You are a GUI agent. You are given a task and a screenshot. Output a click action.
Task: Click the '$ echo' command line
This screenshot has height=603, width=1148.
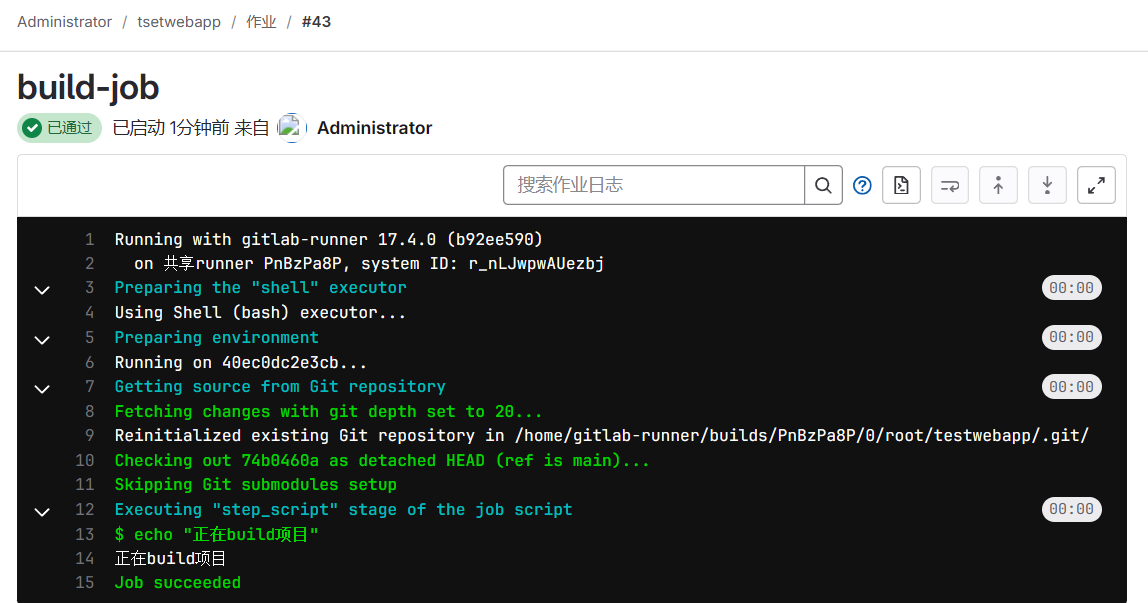217,534
